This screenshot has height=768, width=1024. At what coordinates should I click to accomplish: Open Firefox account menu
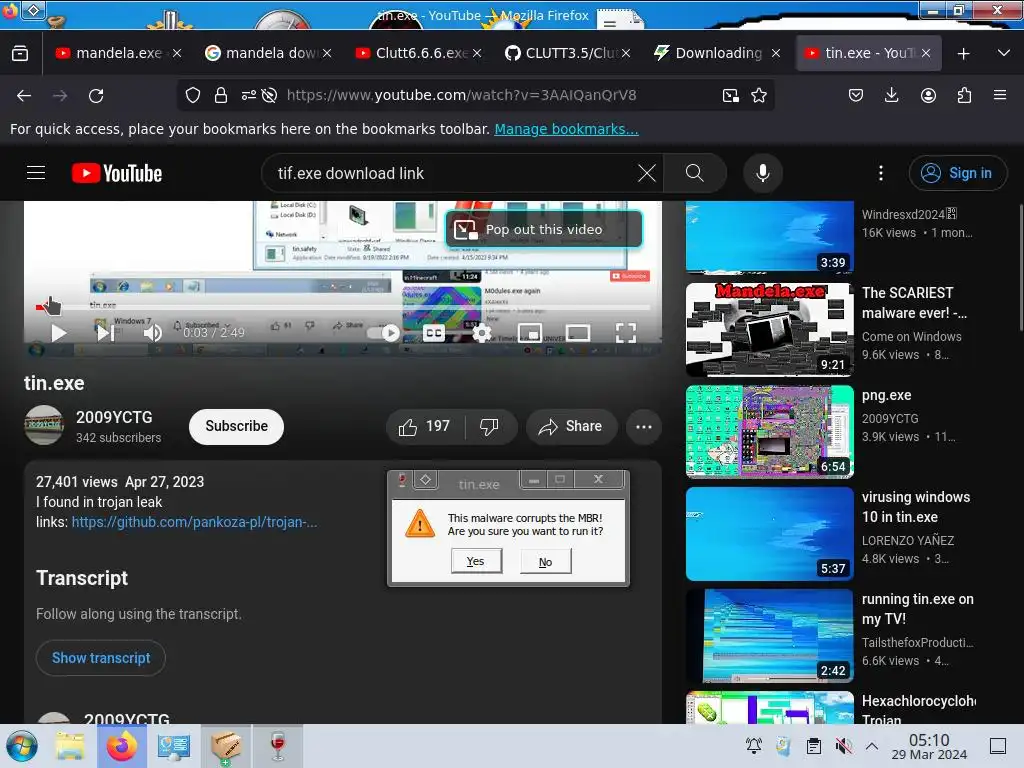928,96
